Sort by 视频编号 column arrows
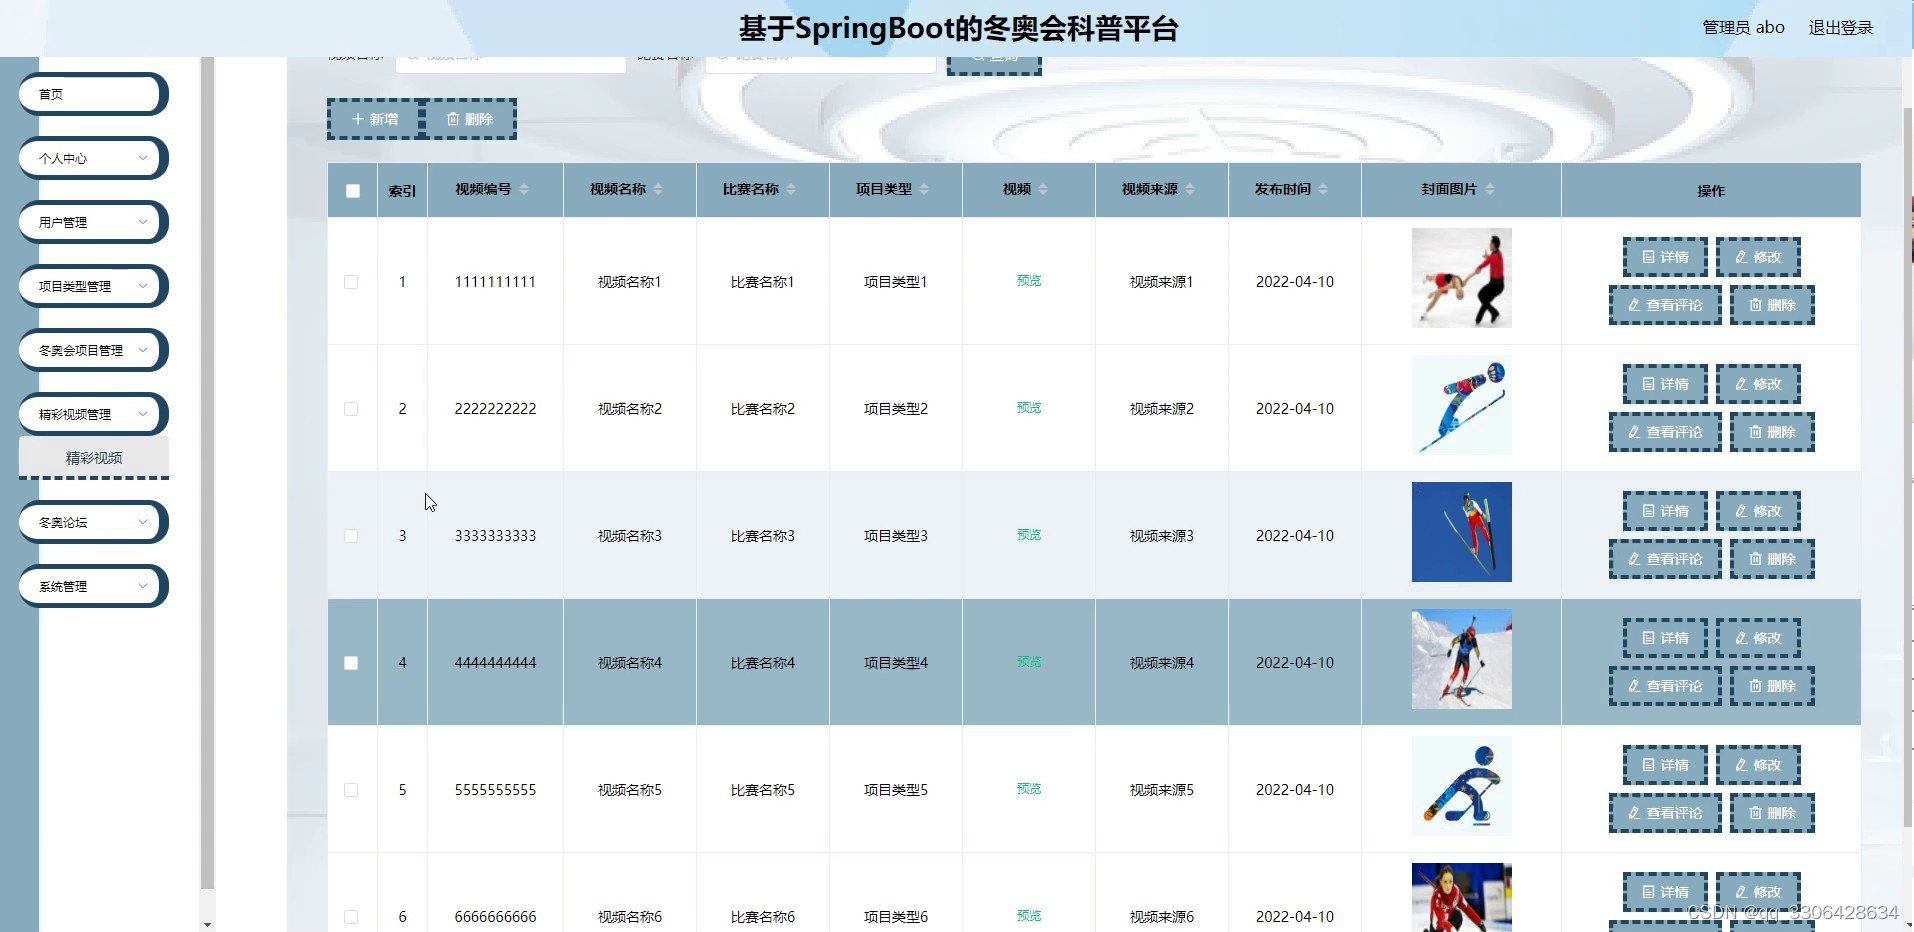This screenshot has height=932, width=1914. [524, 189]
